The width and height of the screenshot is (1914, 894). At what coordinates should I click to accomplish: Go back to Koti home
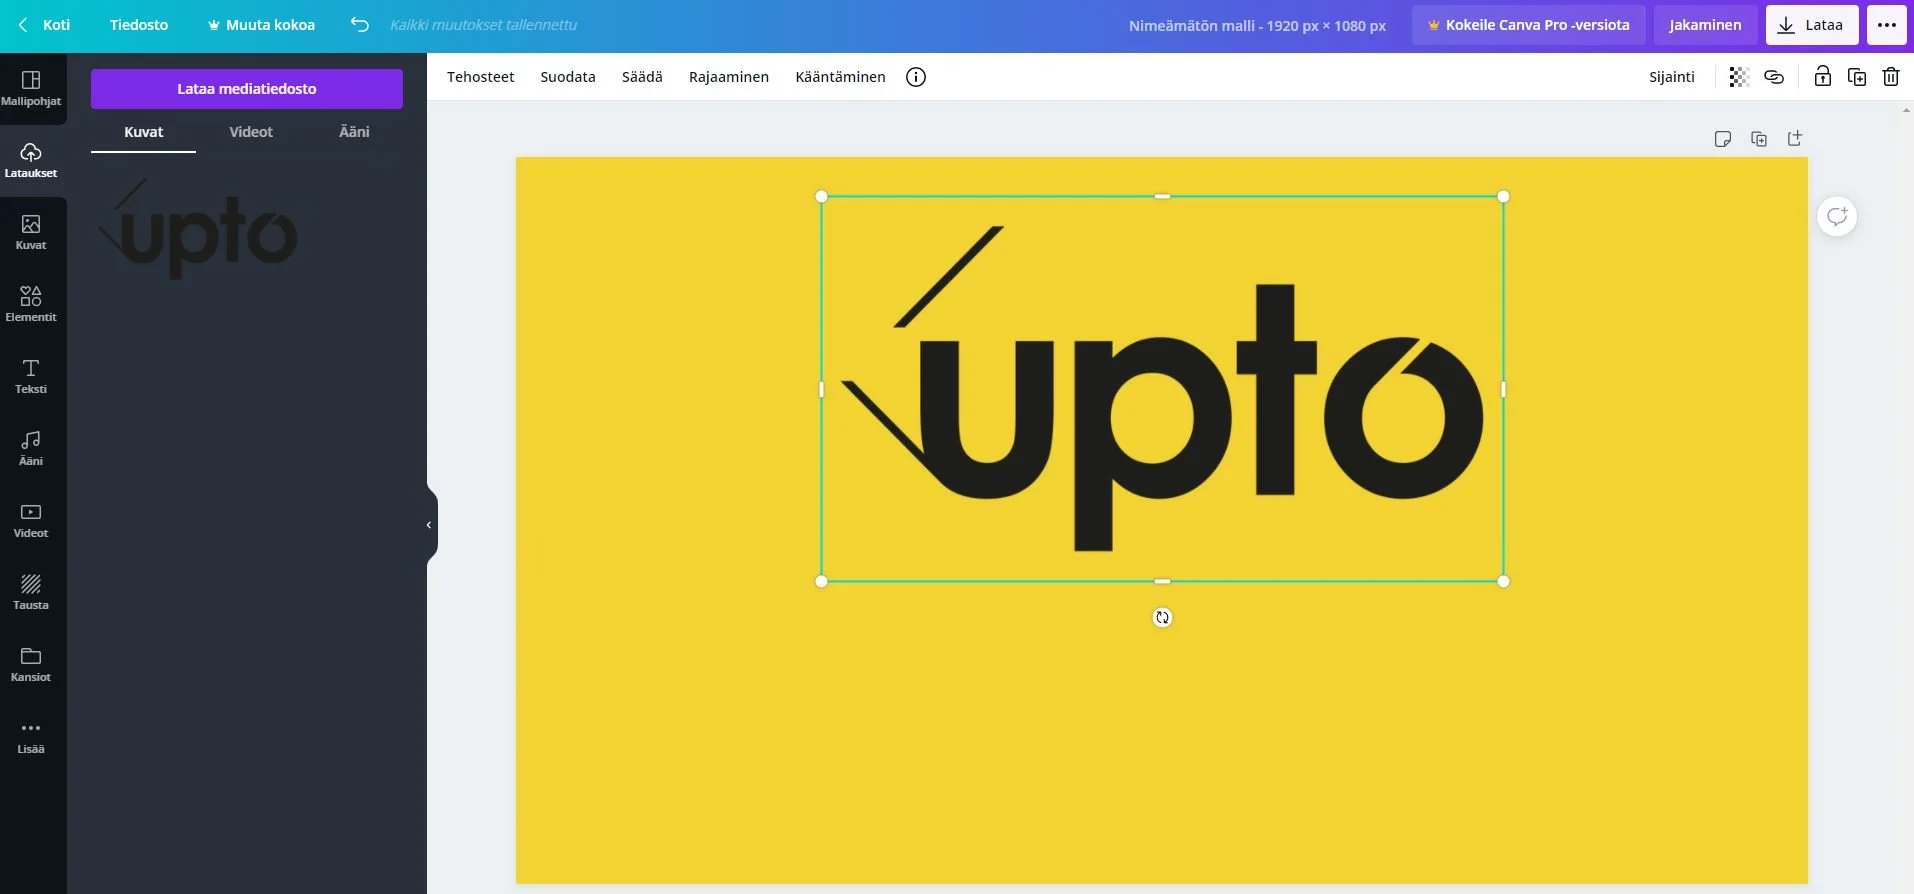click(x=44, y=25)
